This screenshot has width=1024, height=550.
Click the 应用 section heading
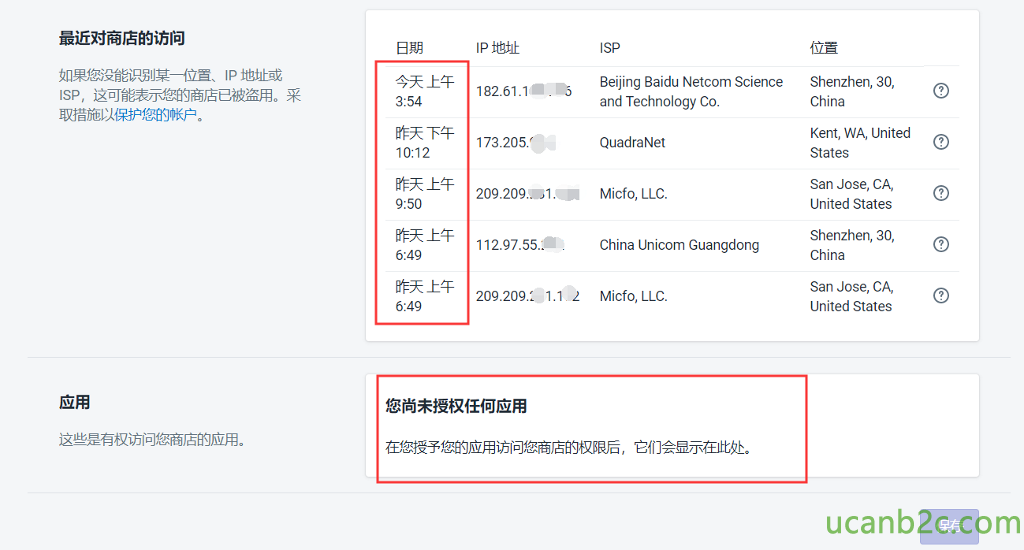[x=74, y=402]
